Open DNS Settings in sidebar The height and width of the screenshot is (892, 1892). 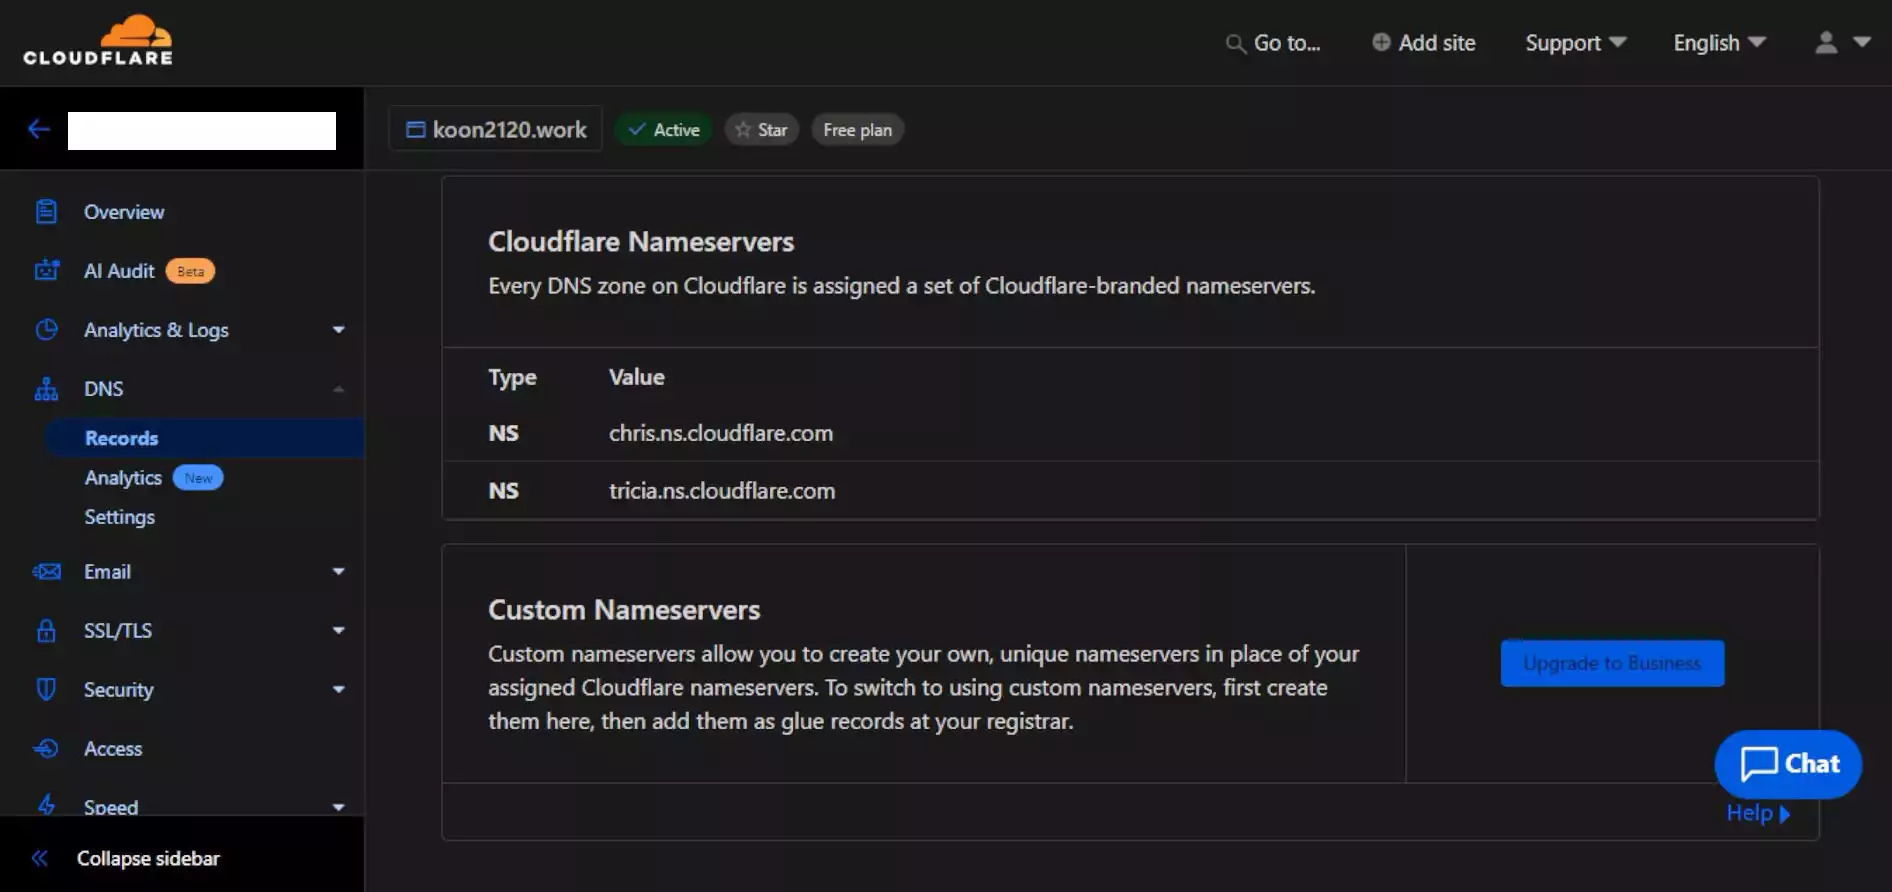pos(119,517)
